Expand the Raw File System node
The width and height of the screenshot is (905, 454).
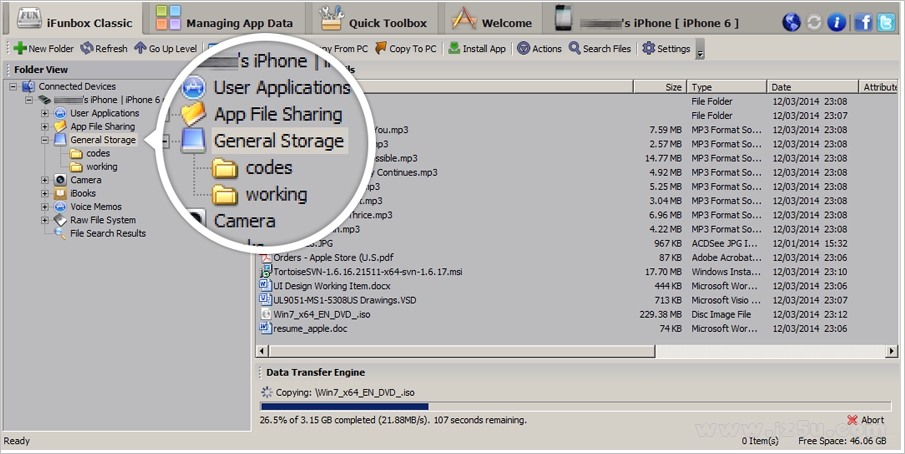45,220
